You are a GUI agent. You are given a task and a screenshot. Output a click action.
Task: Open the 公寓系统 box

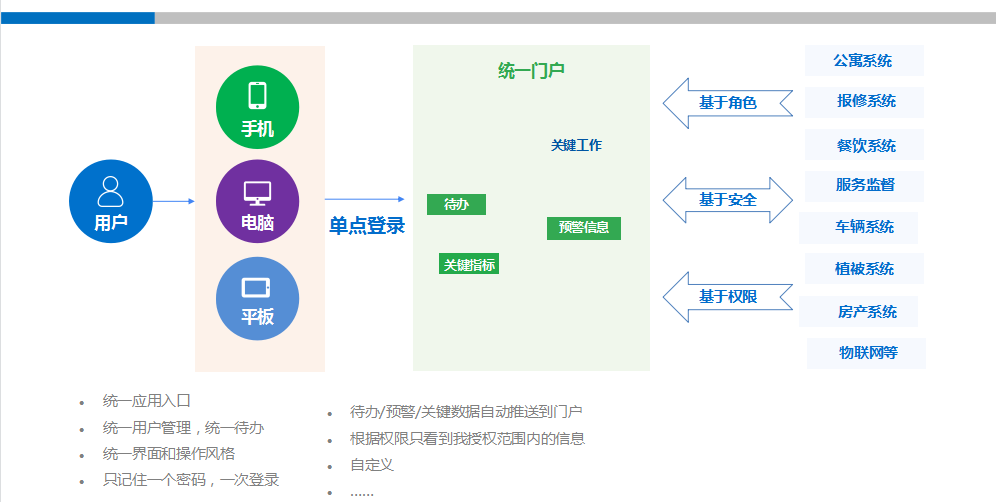point(864,61)
